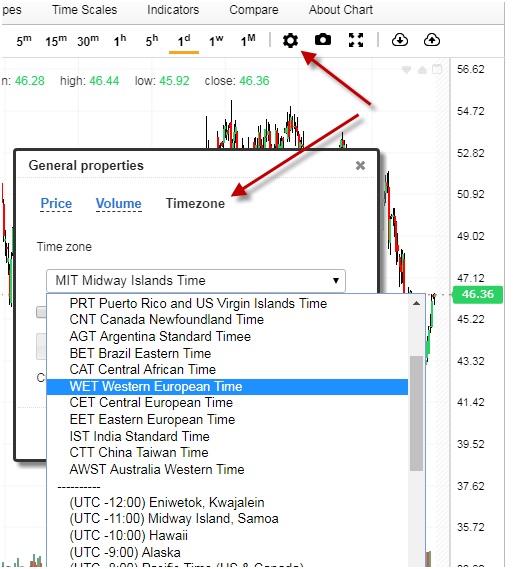Close the General properties dialog
The height and width of the screenshot is (569, 513).
click(360, 165)
